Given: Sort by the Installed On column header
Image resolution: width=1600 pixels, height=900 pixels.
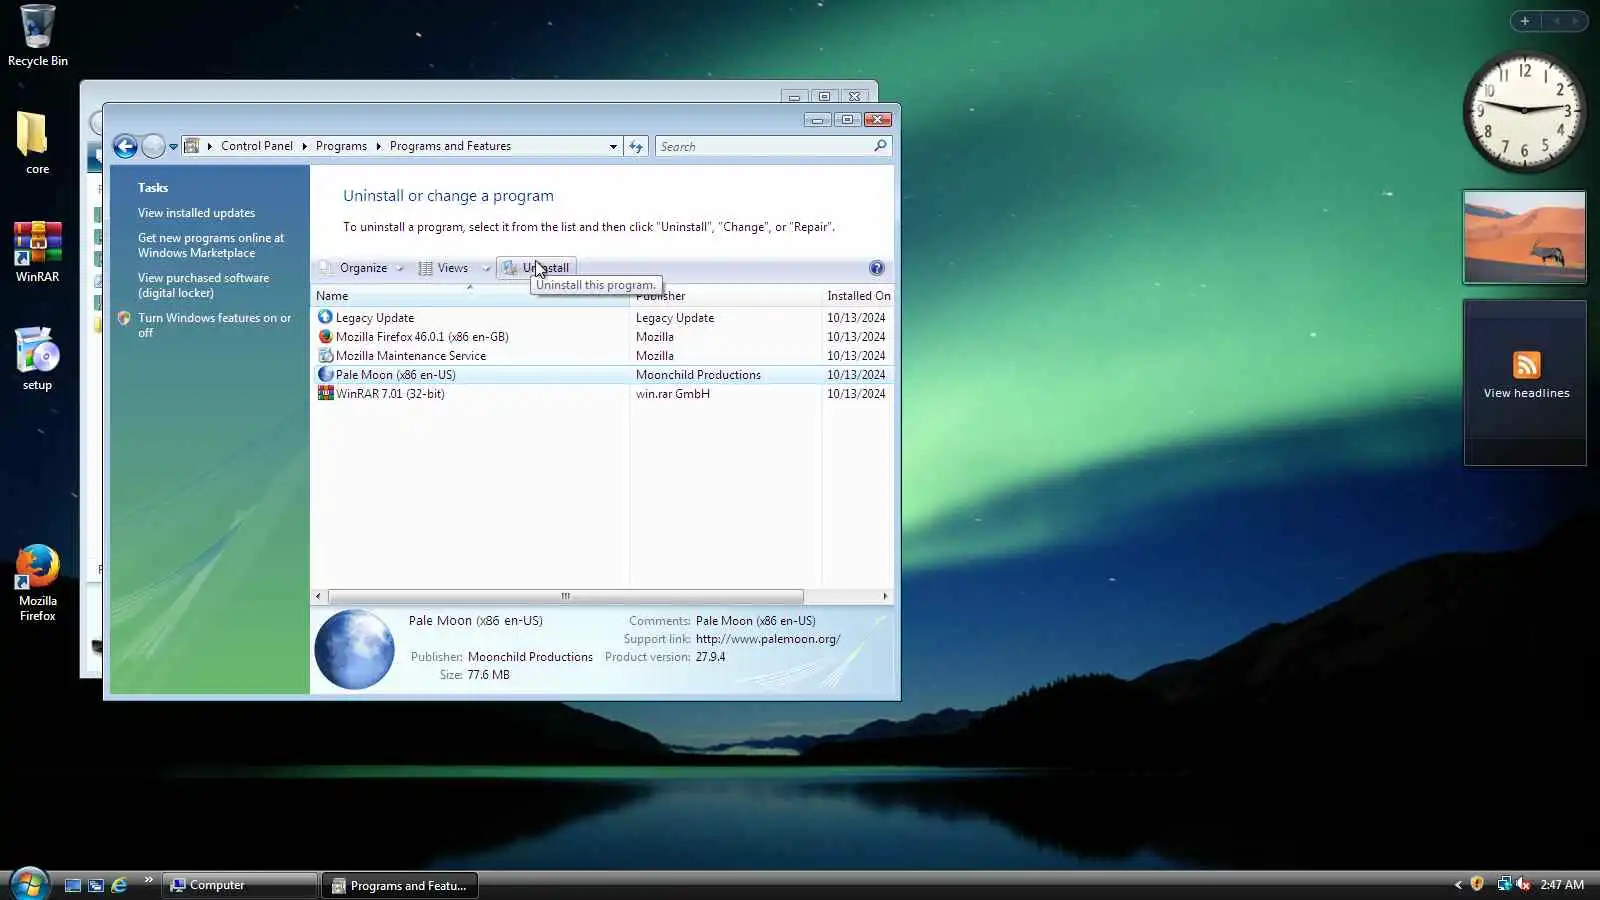Looking at the screenshot, I should point(858,296).
